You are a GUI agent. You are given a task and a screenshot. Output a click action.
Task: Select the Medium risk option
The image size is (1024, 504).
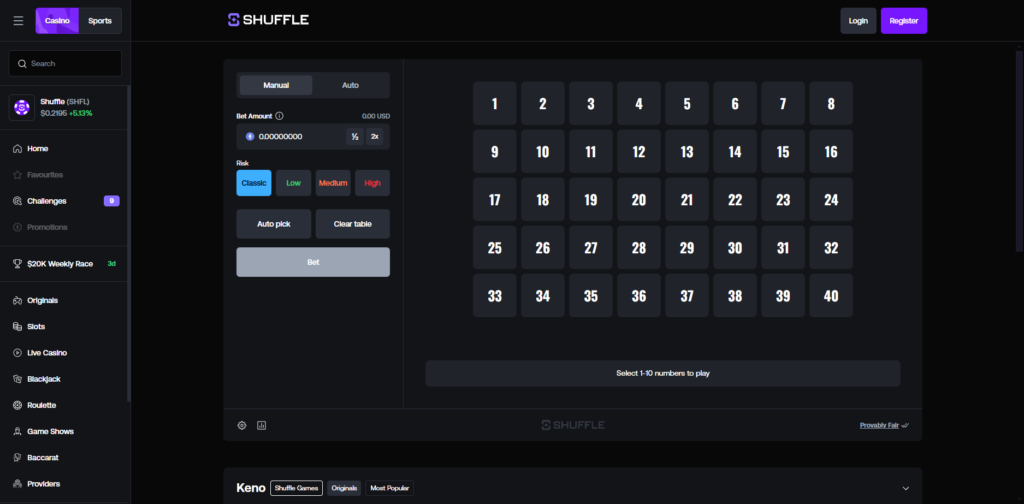(333, 183)
